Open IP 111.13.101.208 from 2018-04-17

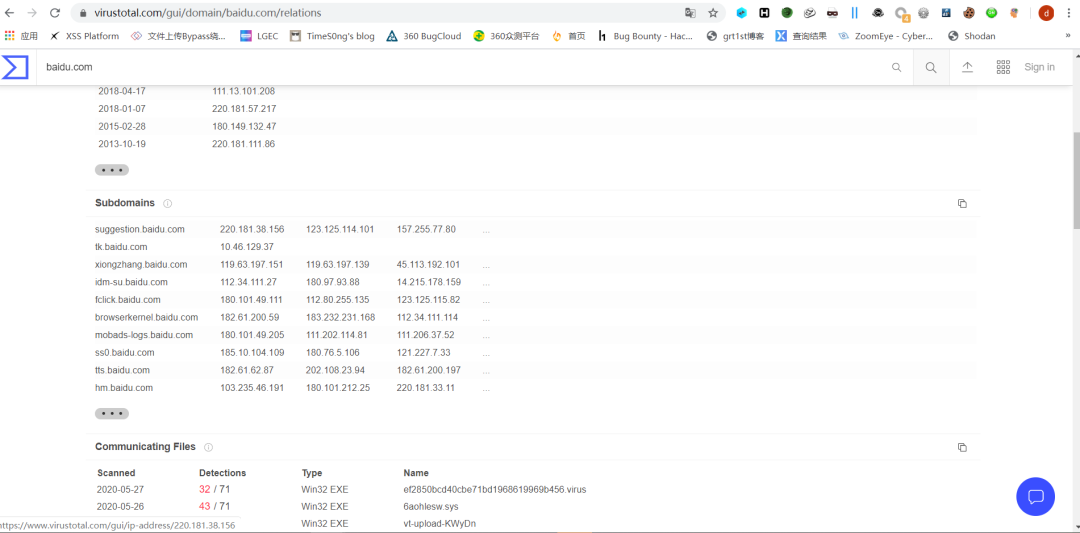coord(244,91)
